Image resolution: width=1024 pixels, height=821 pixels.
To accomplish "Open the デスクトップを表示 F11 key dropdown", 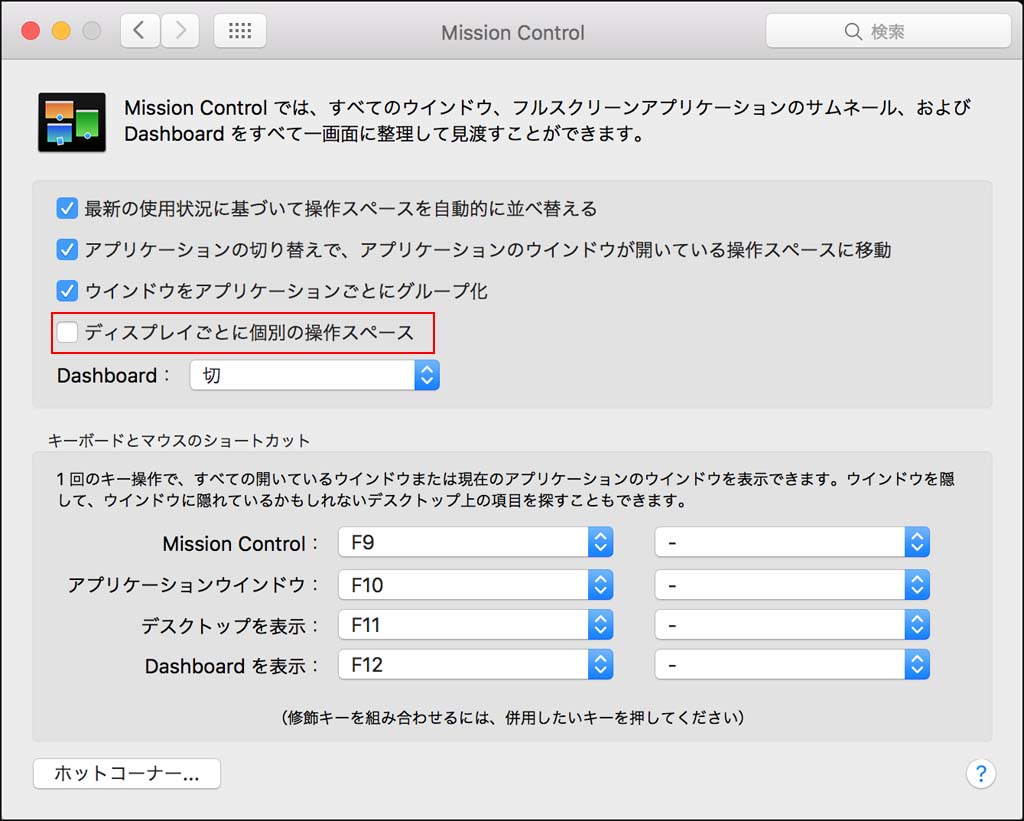I will click(x=475, y=625).
